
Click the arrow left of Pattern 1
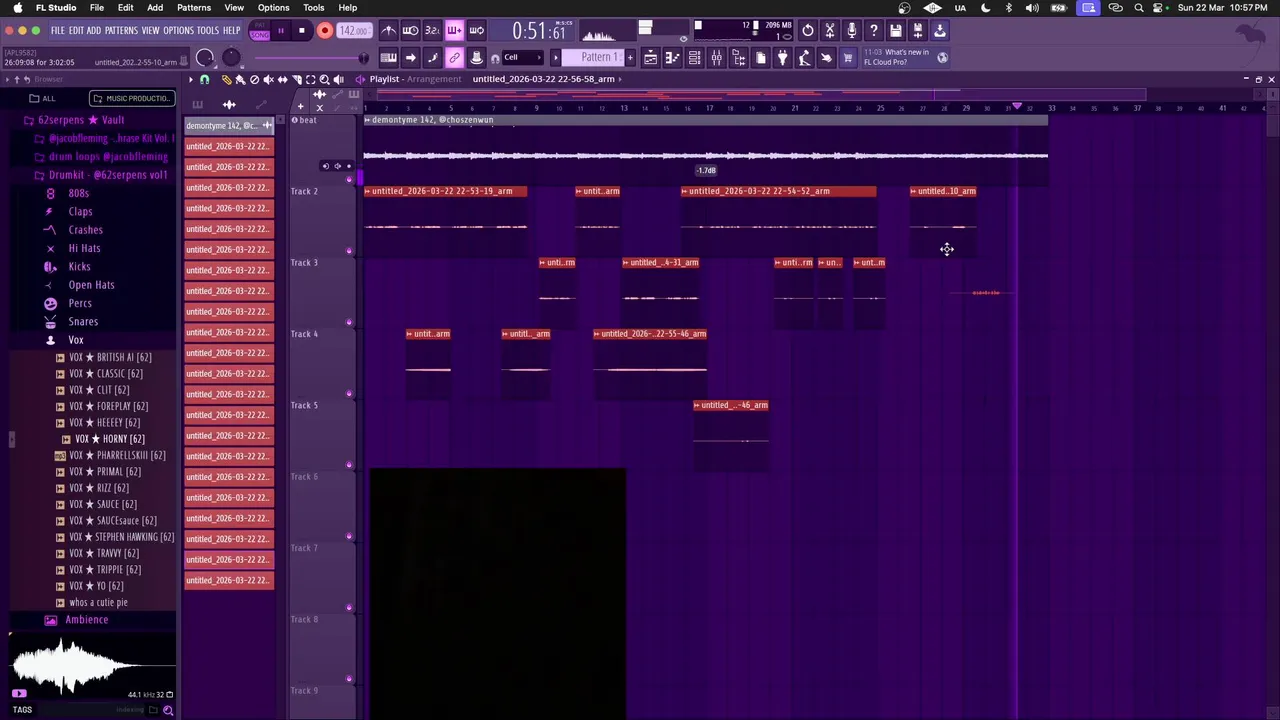pyautogui.click(x=555, y=57)
